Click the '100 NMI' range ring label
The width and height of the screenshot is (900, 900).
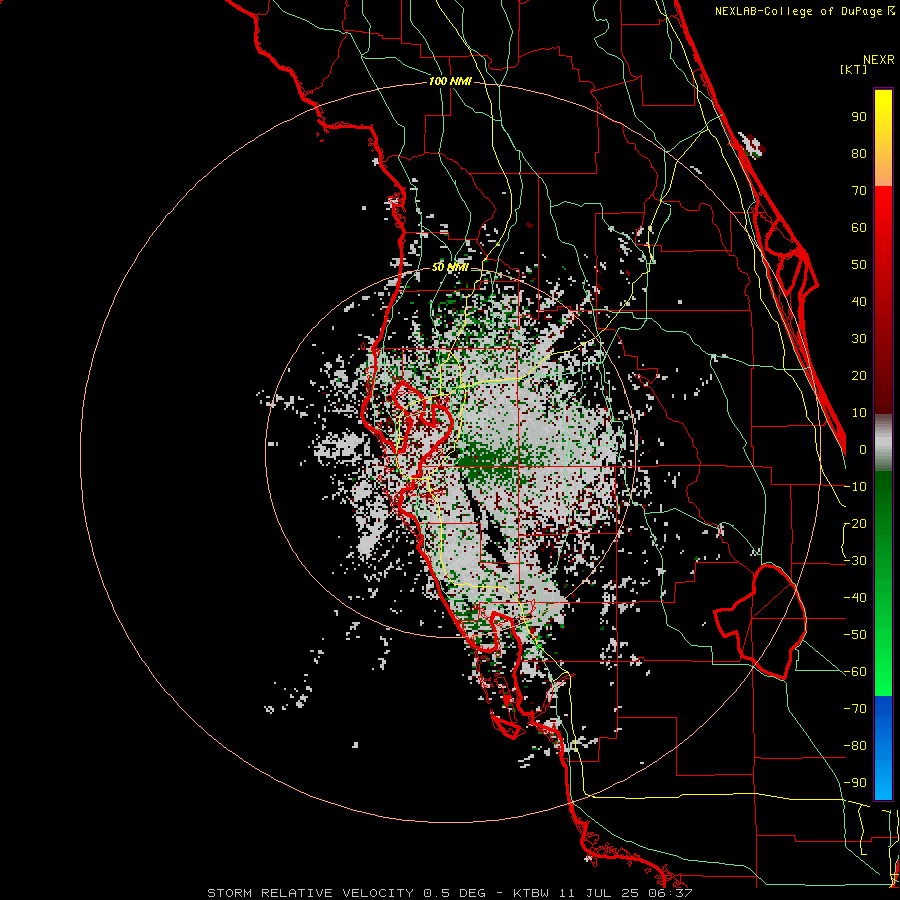pyautogui.click(x=450, y=82)
